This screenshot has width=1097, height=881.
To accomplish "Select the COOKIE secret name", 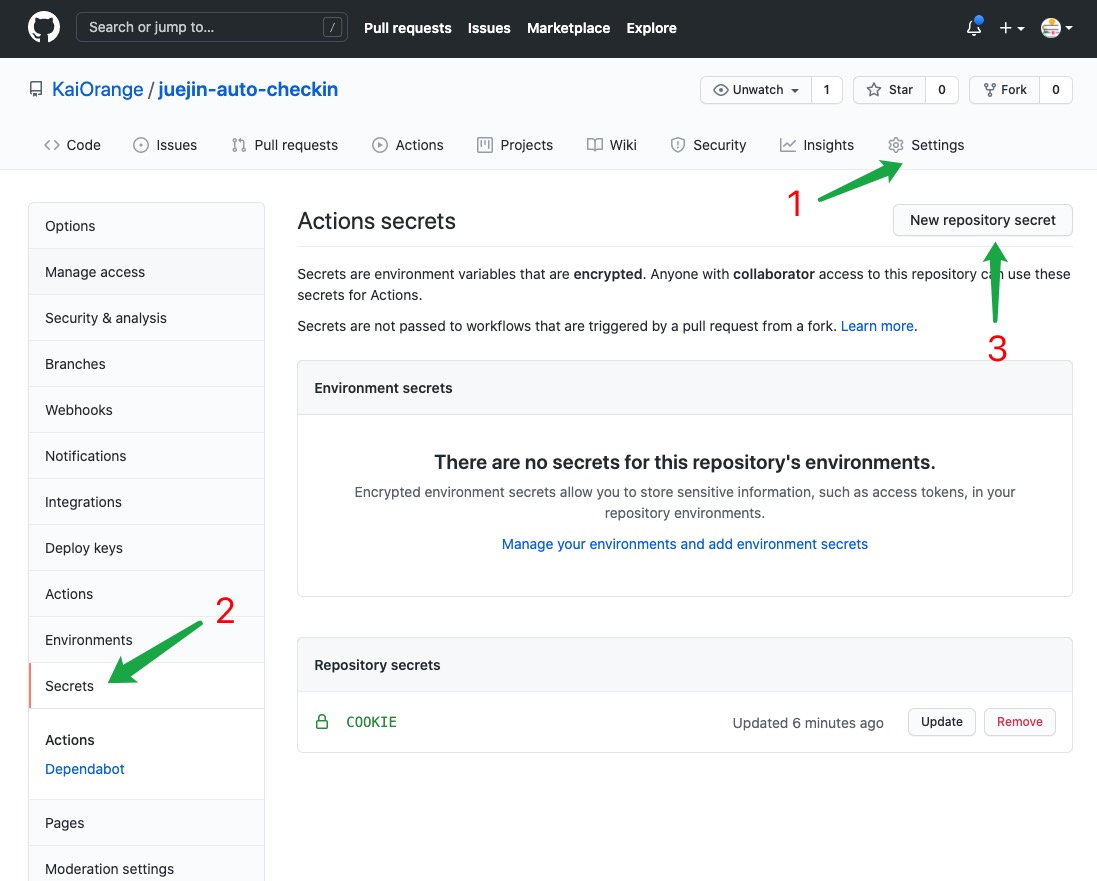I will [371, 721].
